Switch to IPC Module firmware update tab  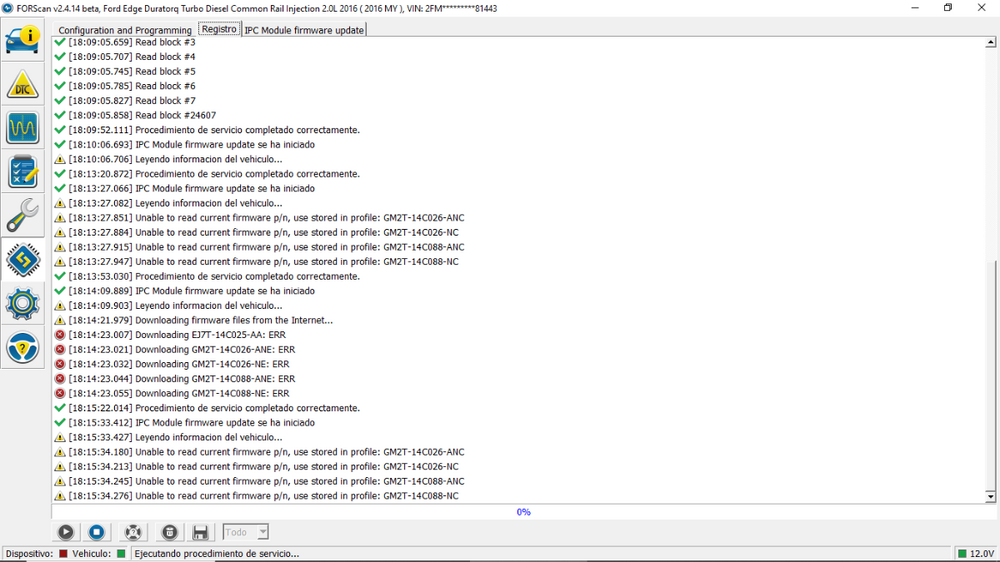pos(304,30)
